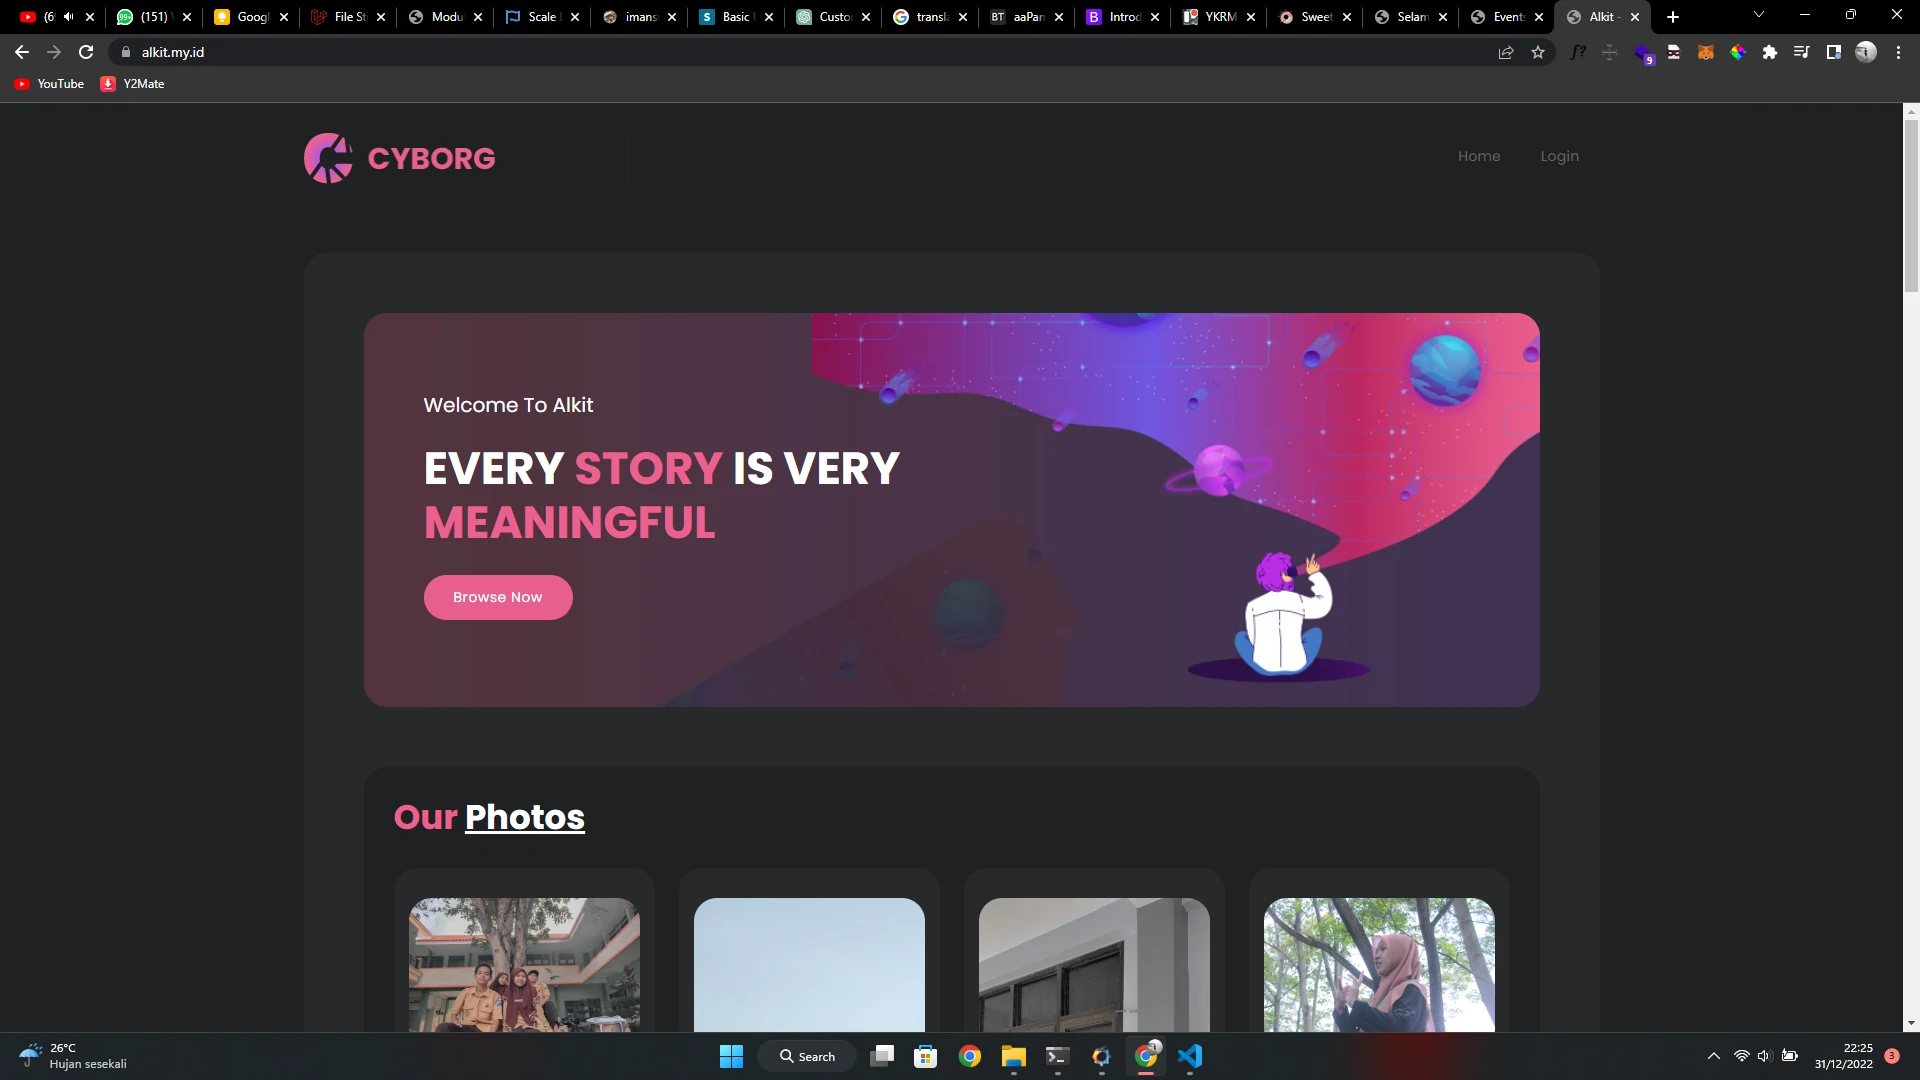Open the first school group photo thumbnail
This screenshot has height=1080, width=1920.
(524, 964)
